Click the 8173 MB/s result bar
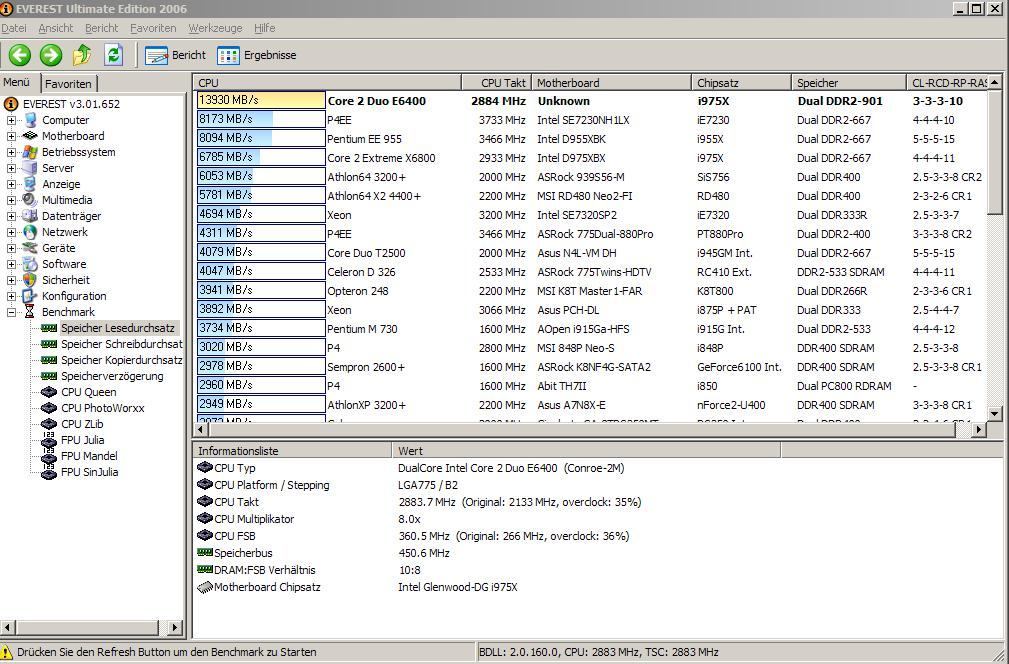The width and height of the screenshot is (1009, 664). 261,120
